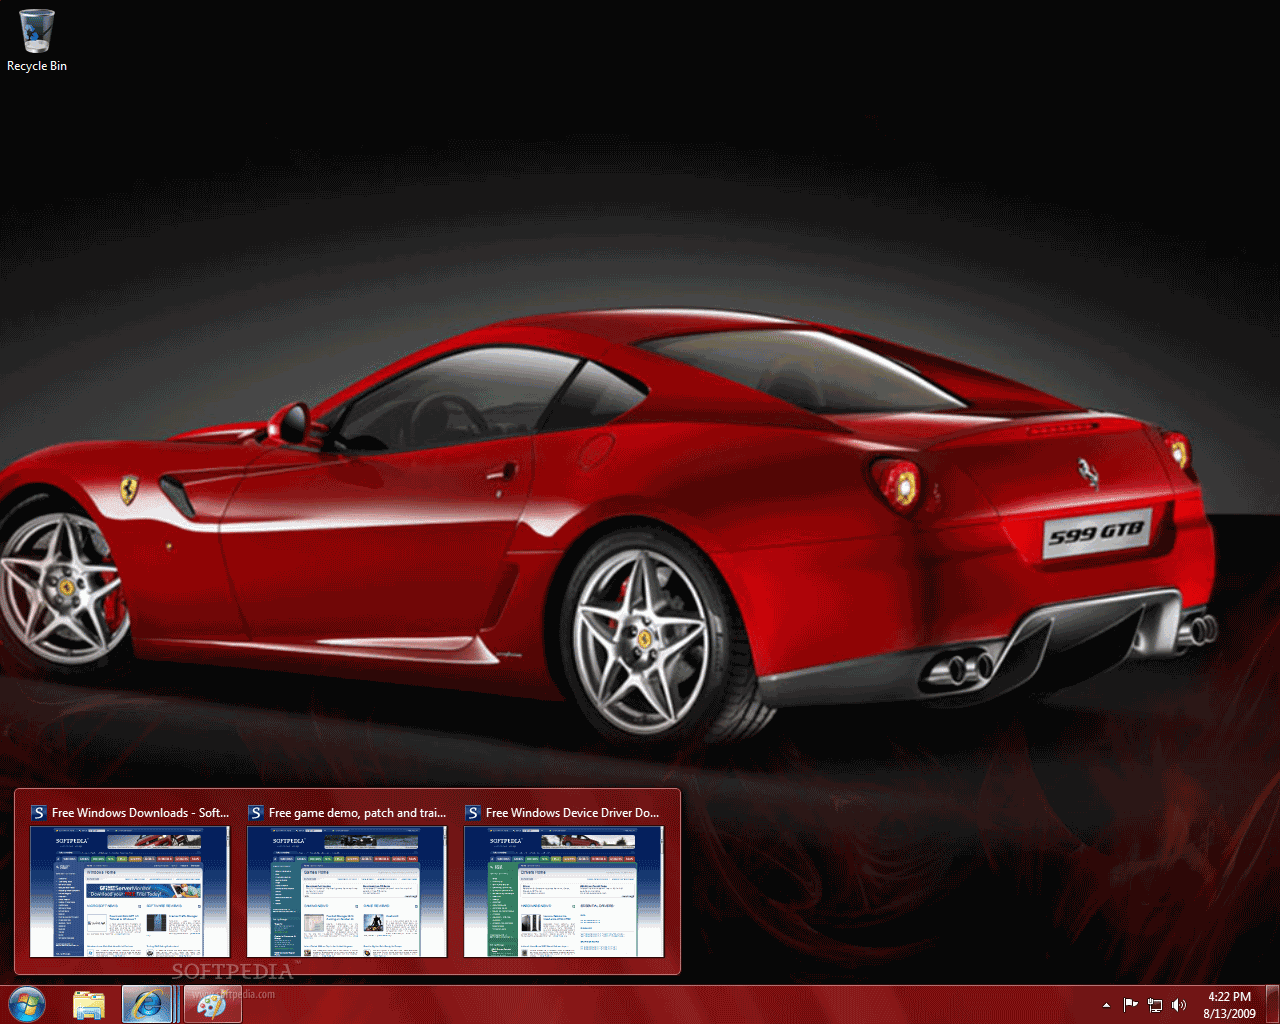Launch Windows Explorer from the taskbar
The width and height of the screenshot is (1280, 1024).
[x=89, y=1005]
